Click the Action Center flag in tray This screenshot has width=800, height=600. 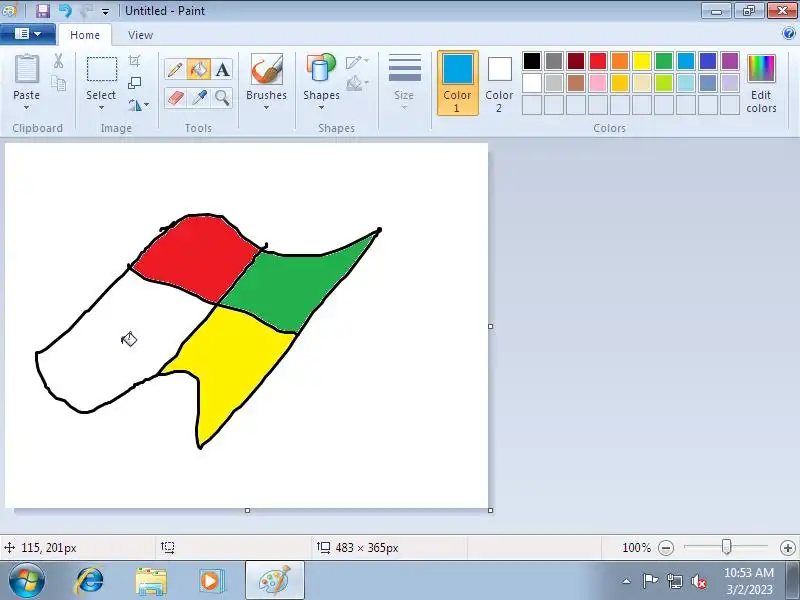649,581
